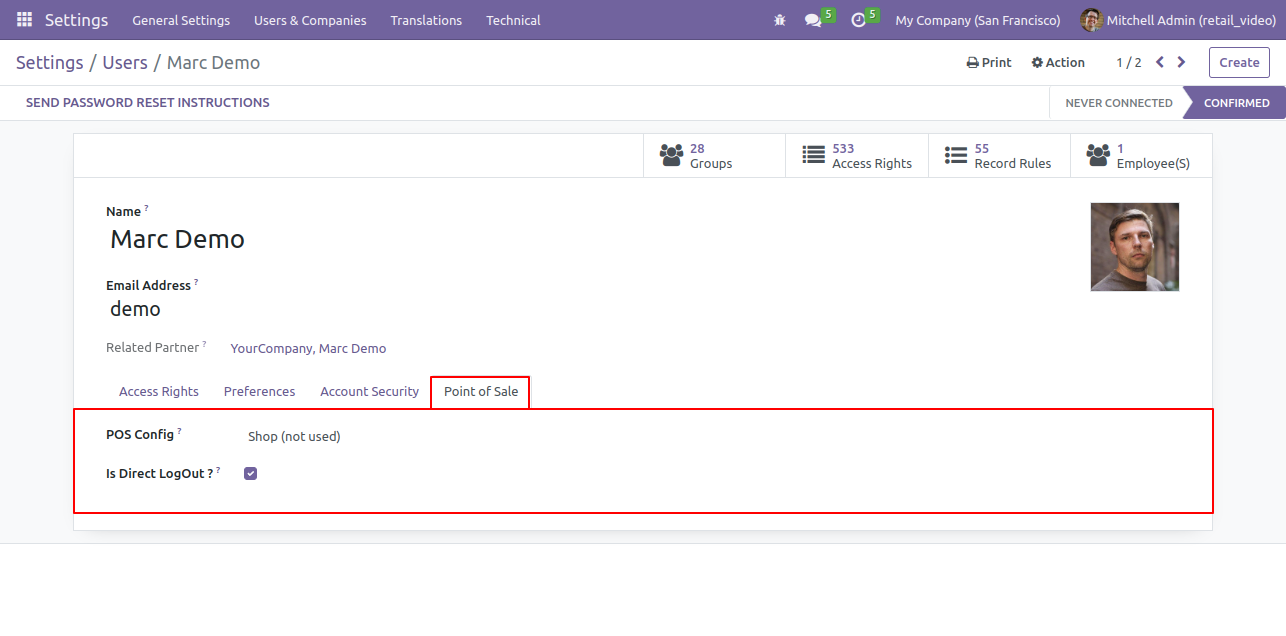
Task: Click the next record arrow
Action: pyautogui.click(x=1181, y=62)
